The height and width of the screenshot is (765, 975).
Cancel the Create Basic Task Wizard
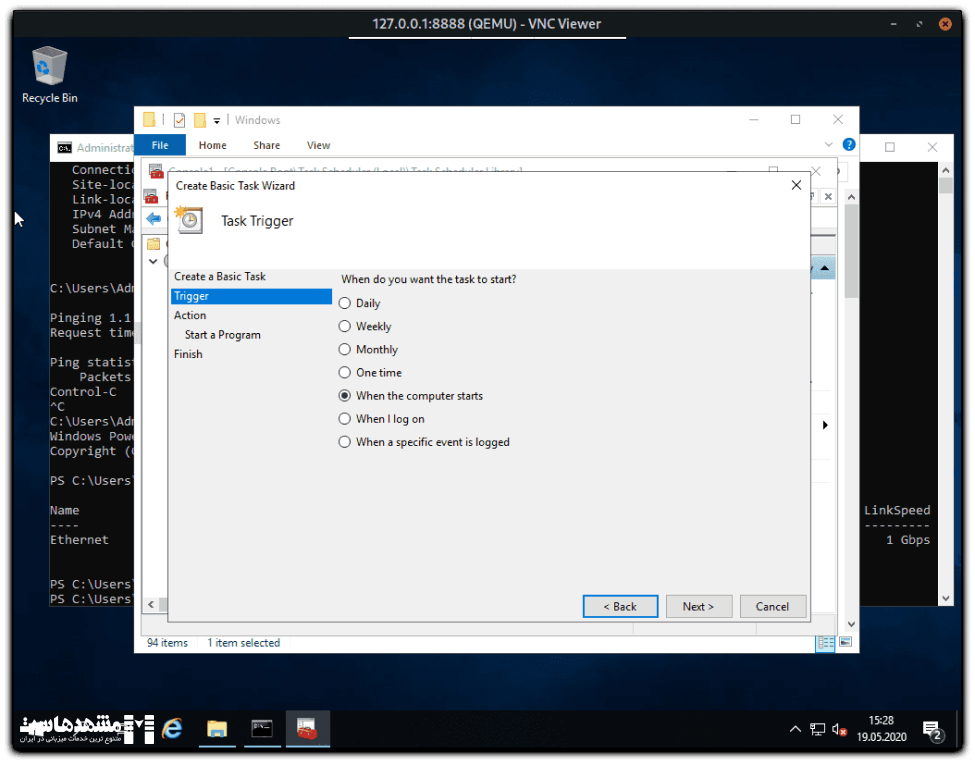tap(772, 606)
